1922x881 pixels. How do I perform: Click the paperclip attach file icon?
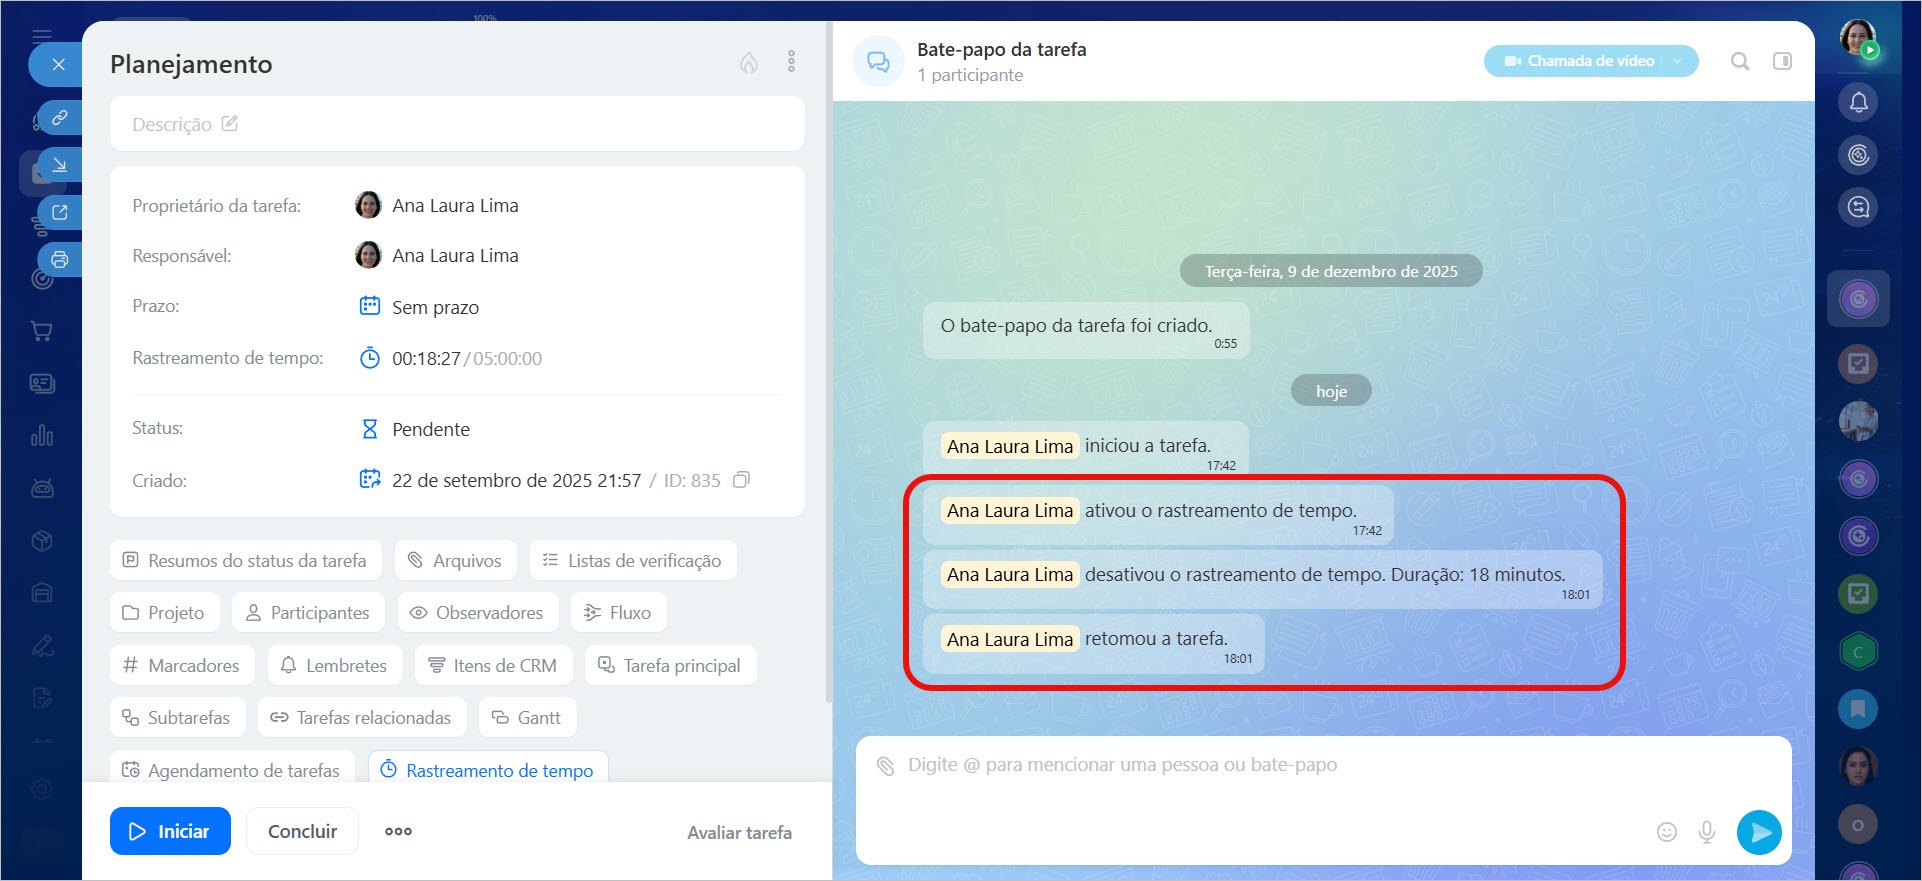[x=885, y=766]
